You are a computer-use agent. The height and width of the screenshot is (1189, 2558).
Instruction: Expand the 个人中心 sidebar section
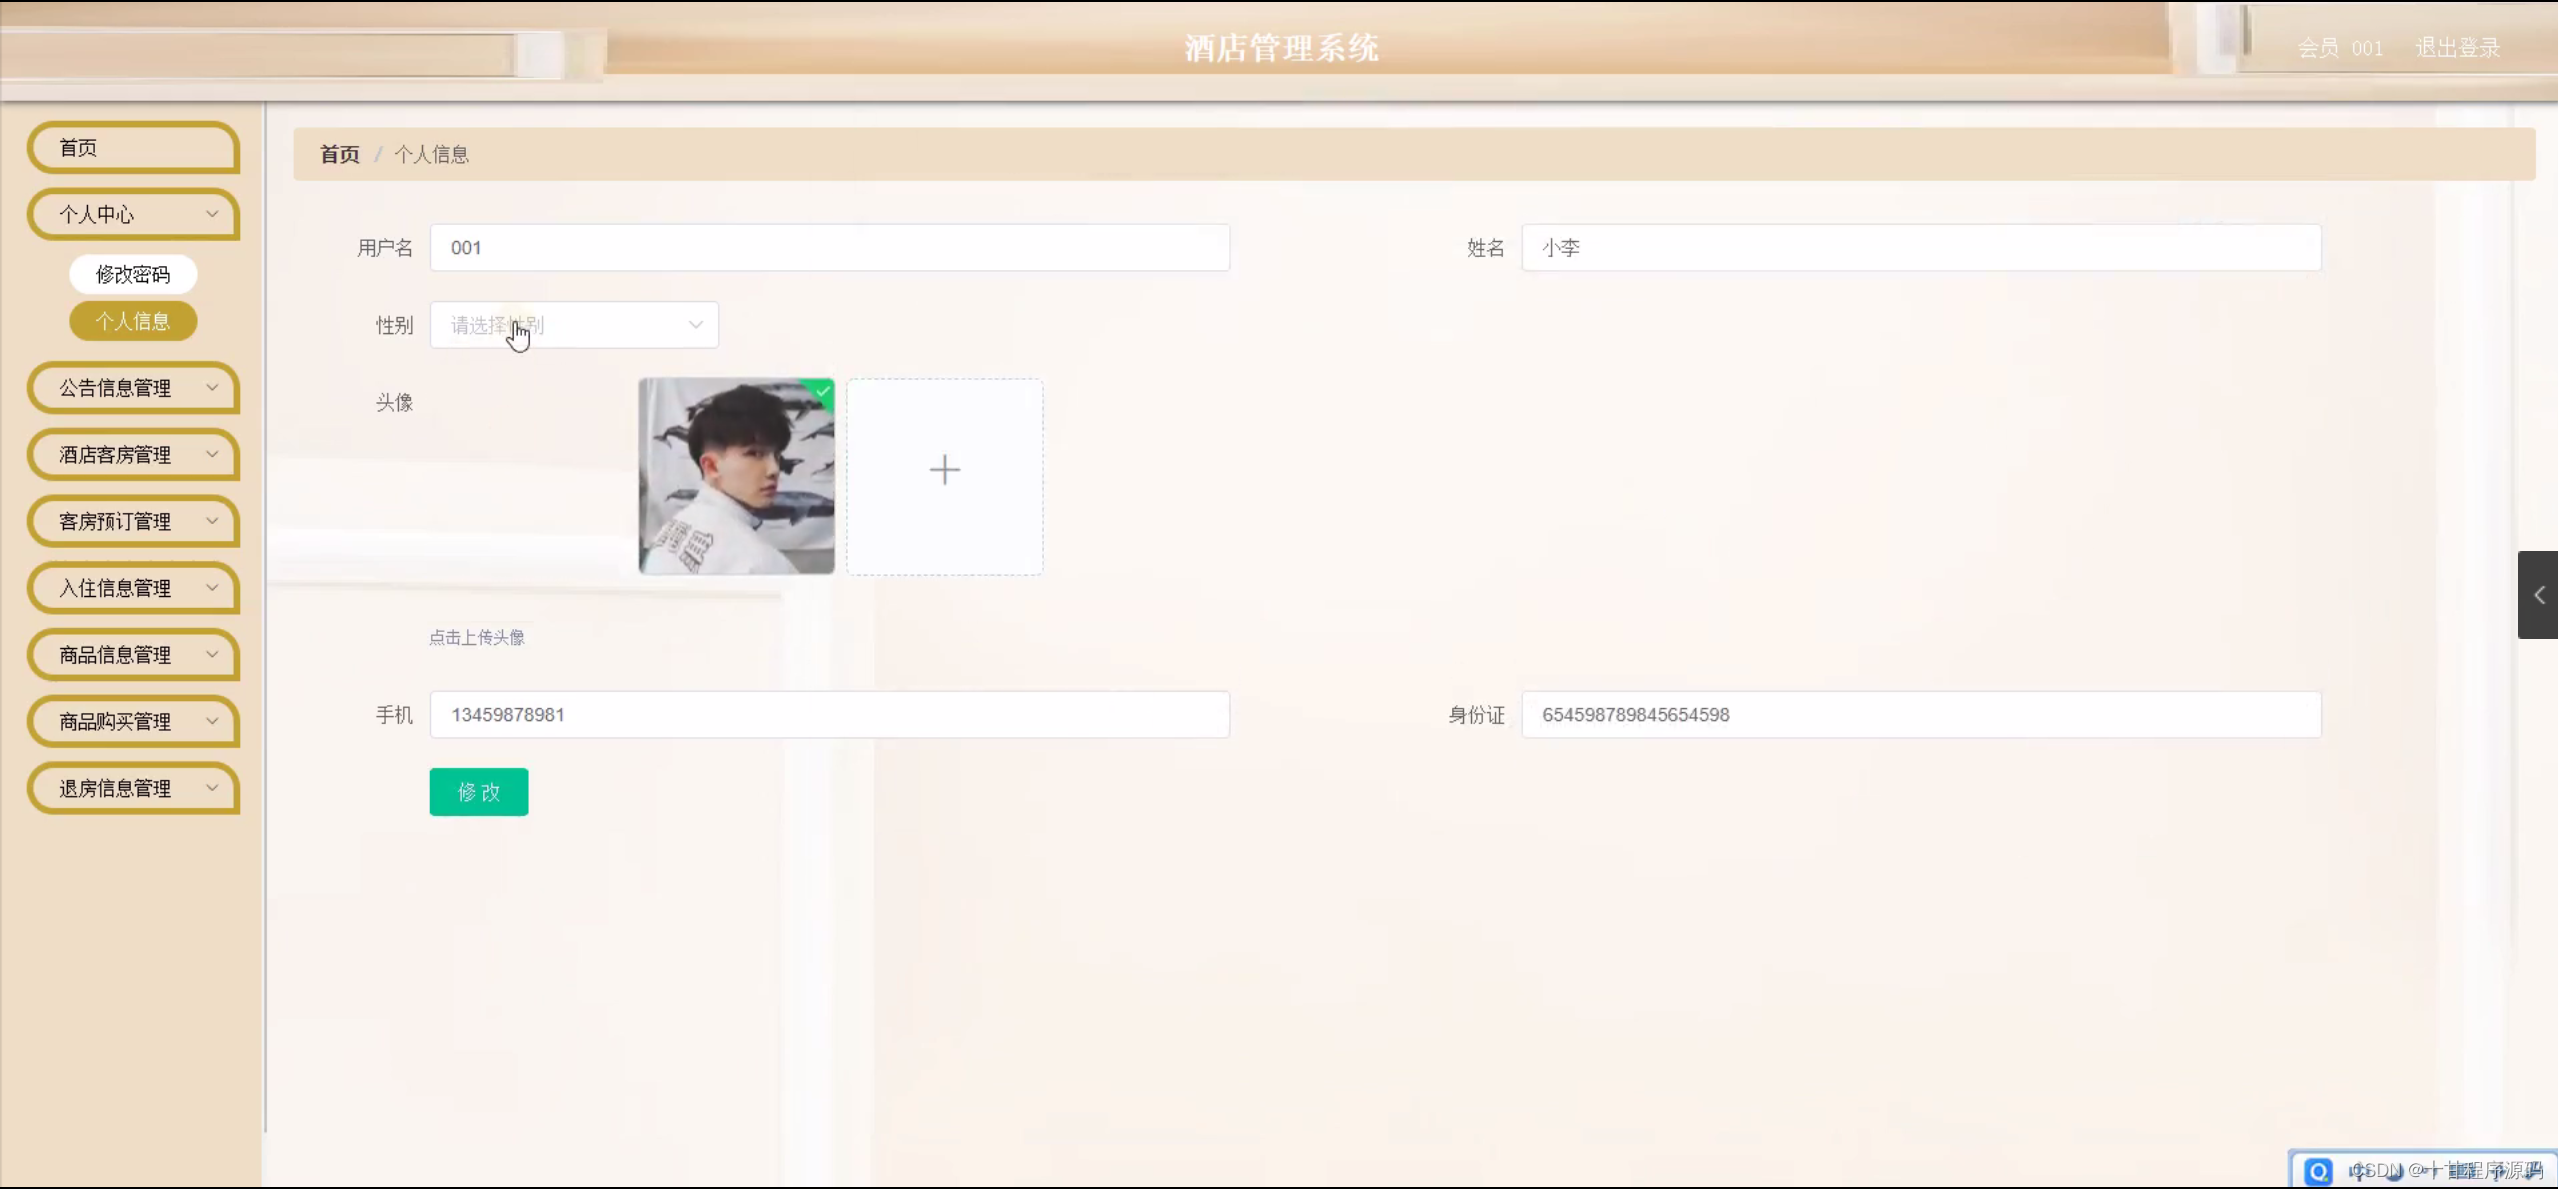[133, 214]
